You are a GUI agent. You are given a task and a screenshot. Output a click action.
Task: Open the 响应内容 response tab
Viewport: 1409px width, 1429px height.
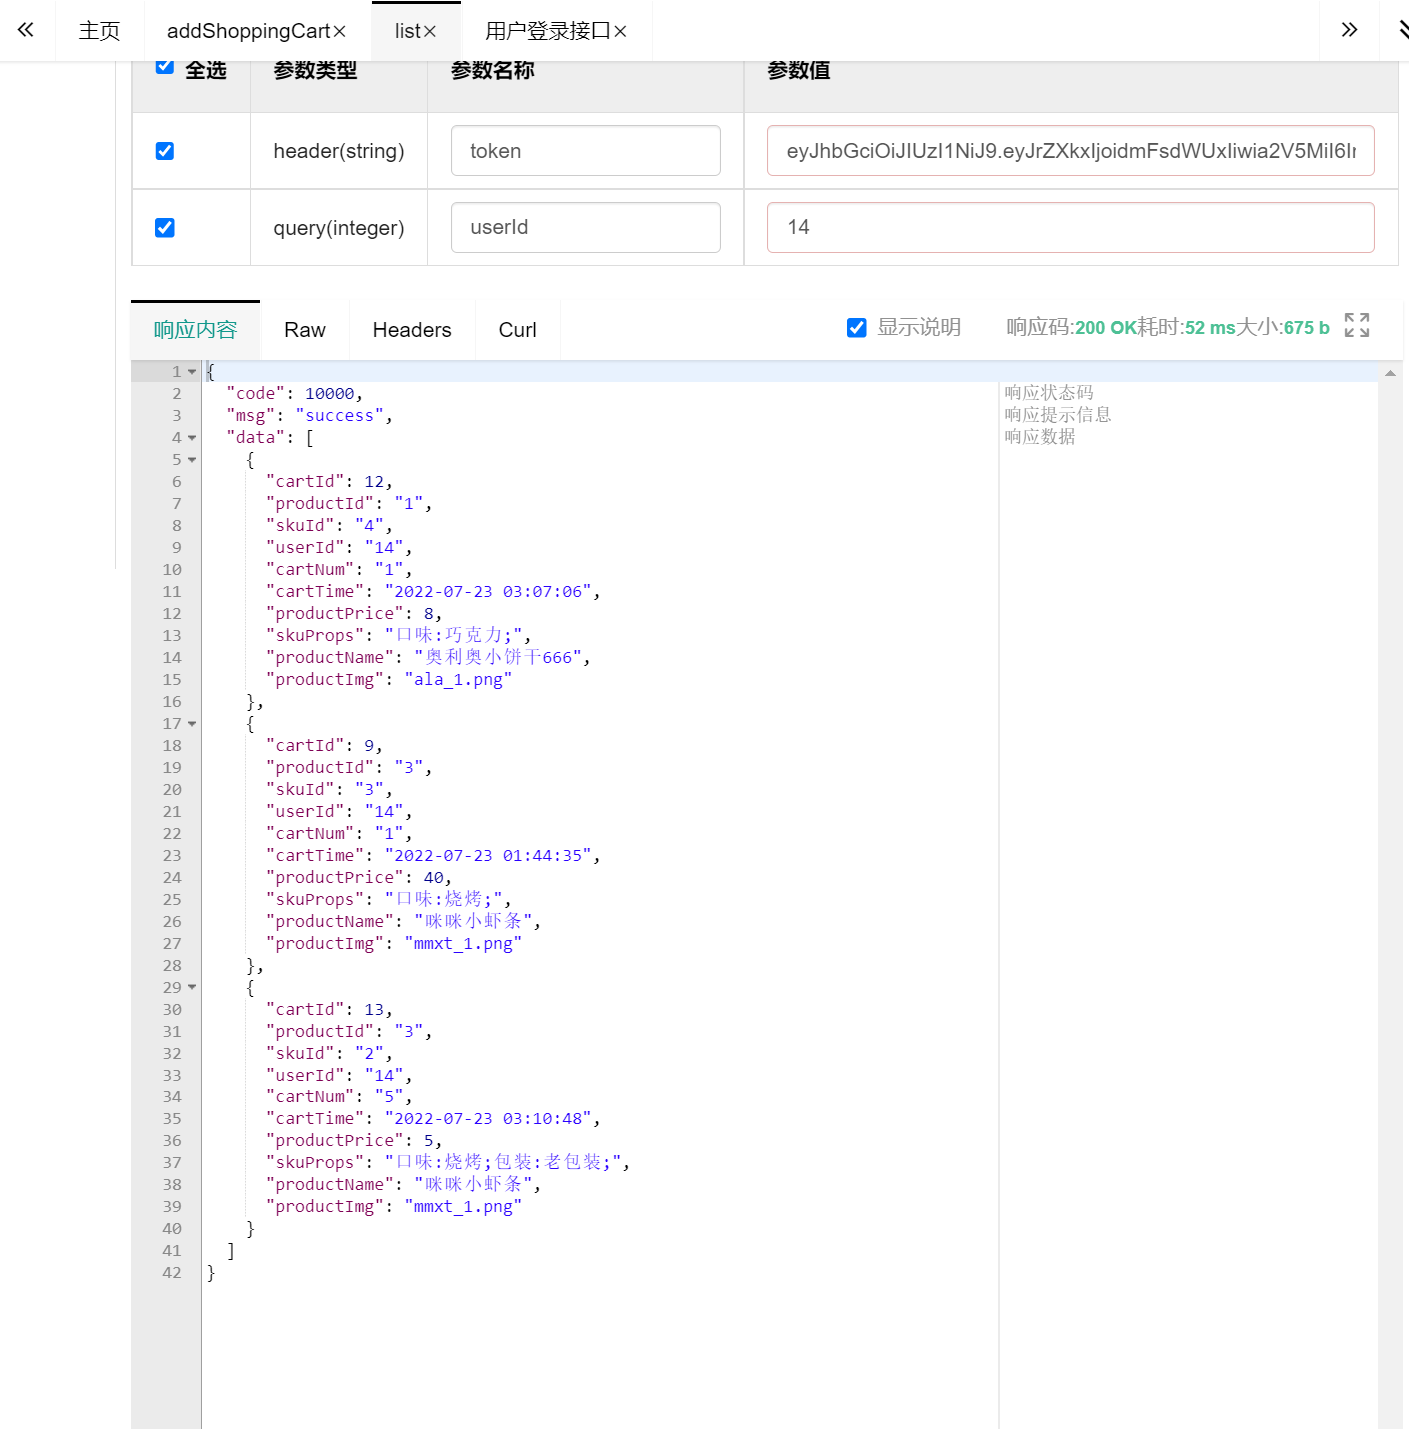coord(195,330)
